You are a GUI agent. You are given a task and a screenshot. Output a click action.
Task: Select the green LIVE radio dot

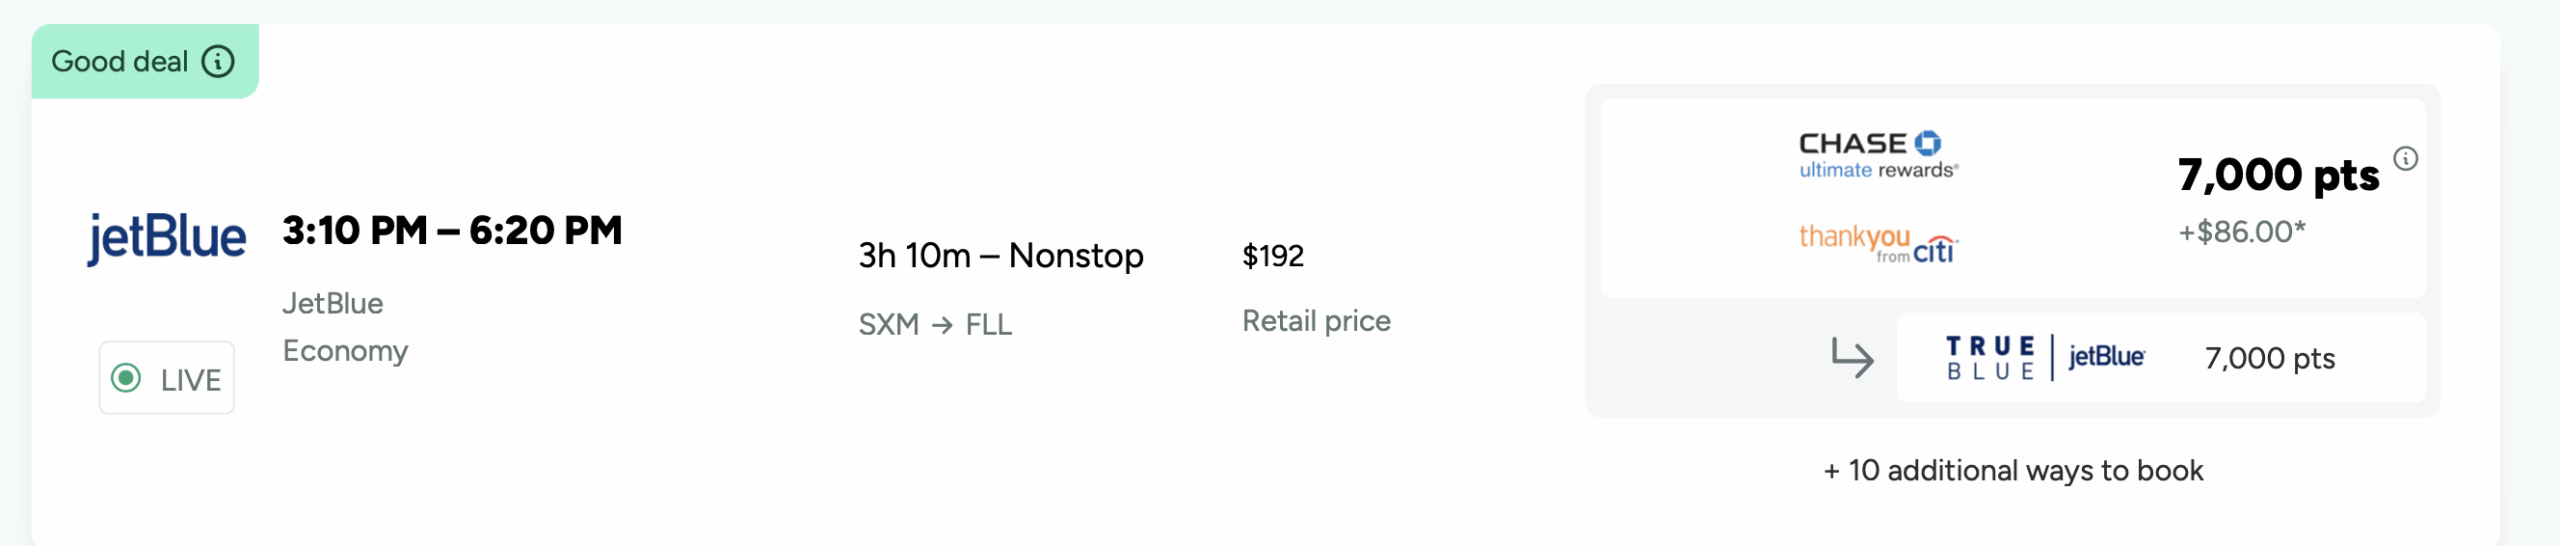point(126,378)
